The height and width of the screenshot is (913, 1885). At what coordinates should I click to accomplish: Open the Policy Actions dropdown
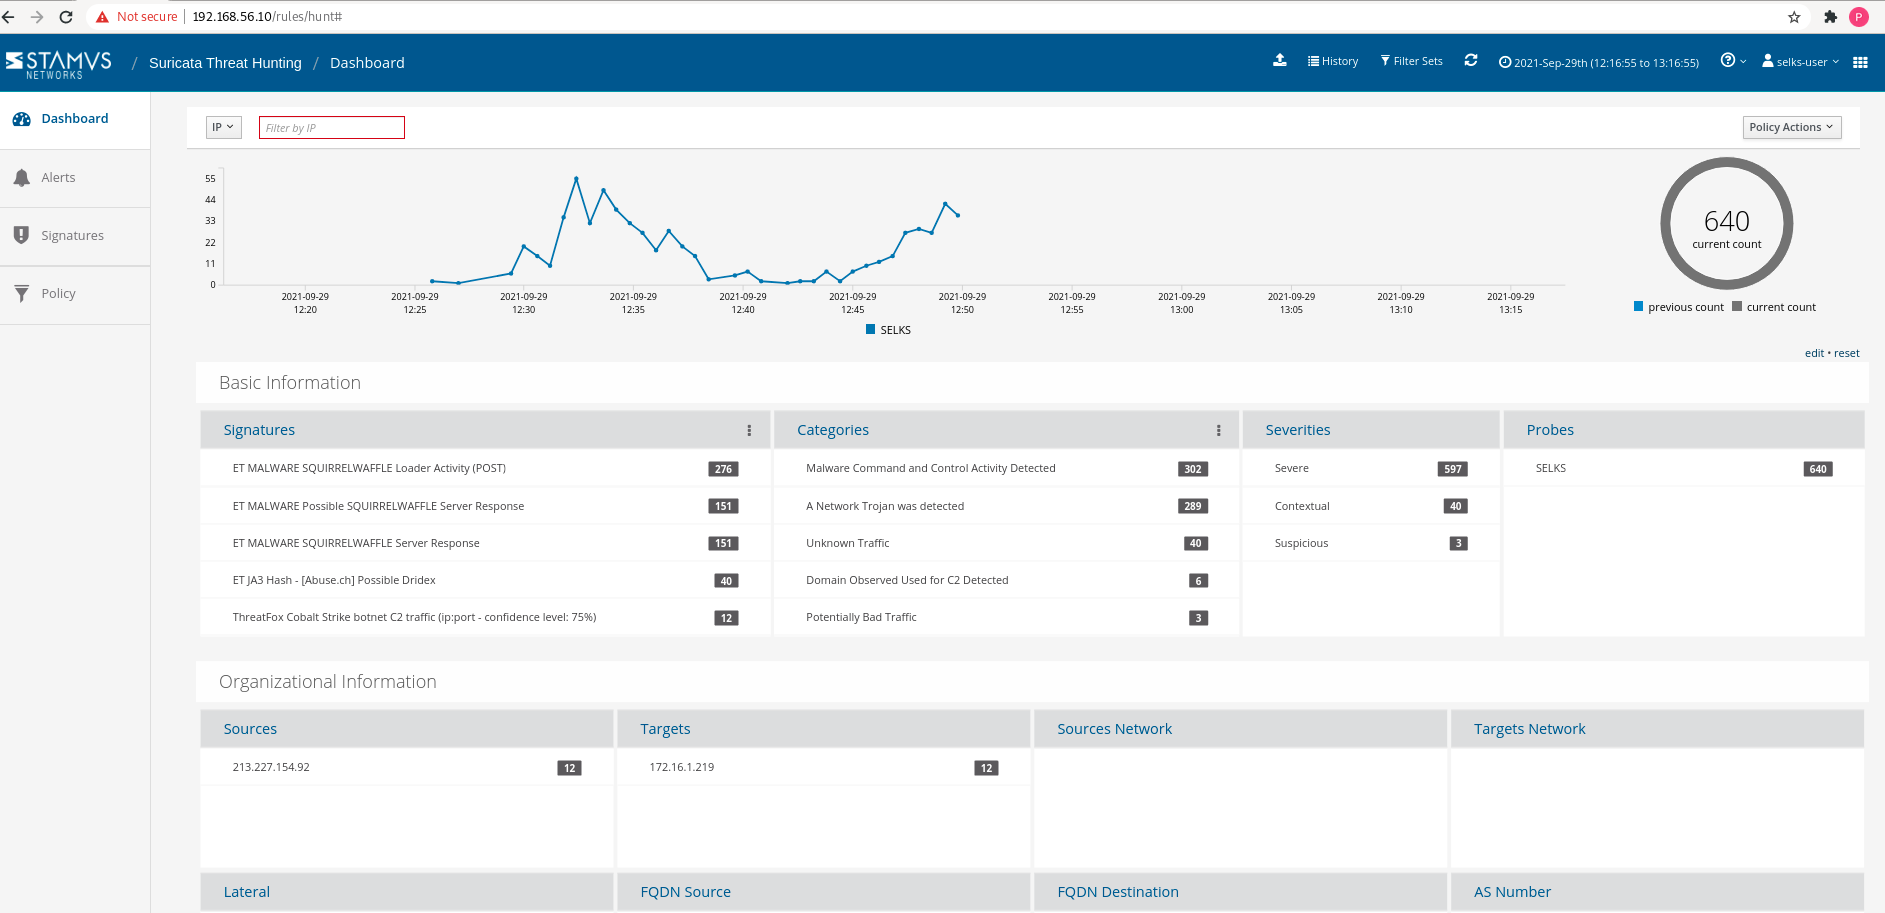coord(1791,127)
